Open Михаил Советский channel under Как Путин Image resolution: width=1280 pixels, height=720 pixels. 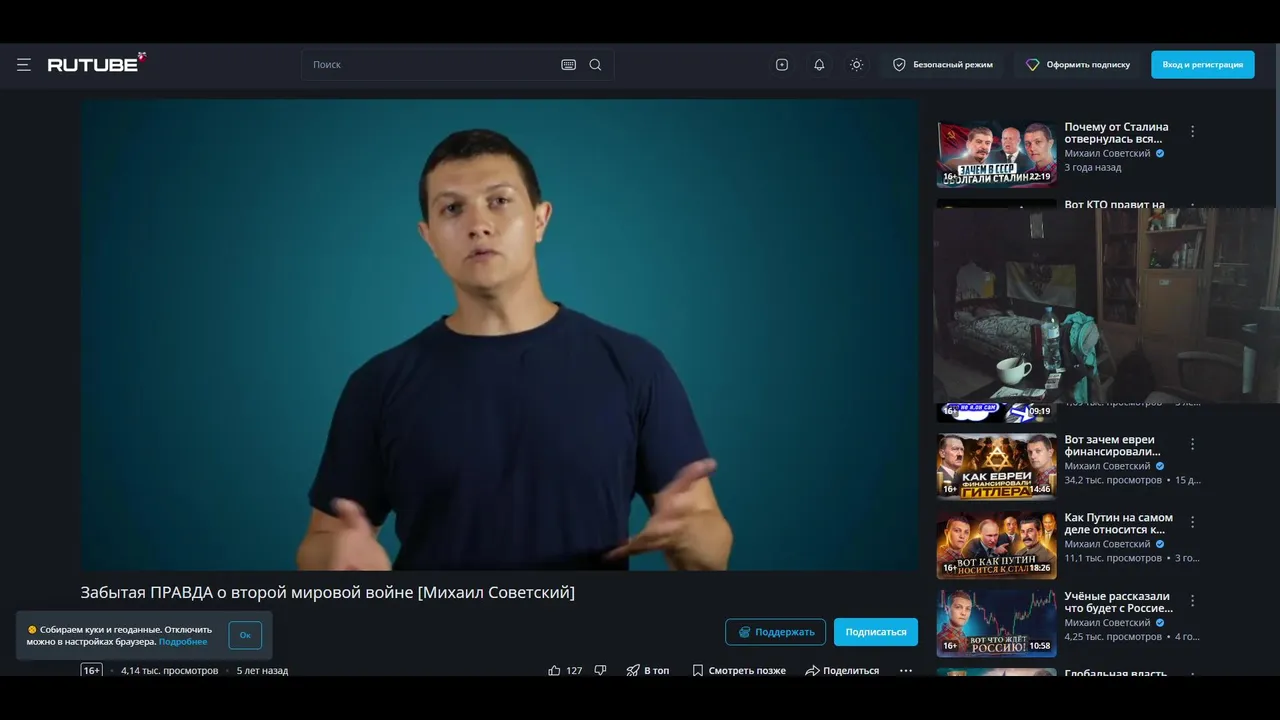tap(1107, 544)
